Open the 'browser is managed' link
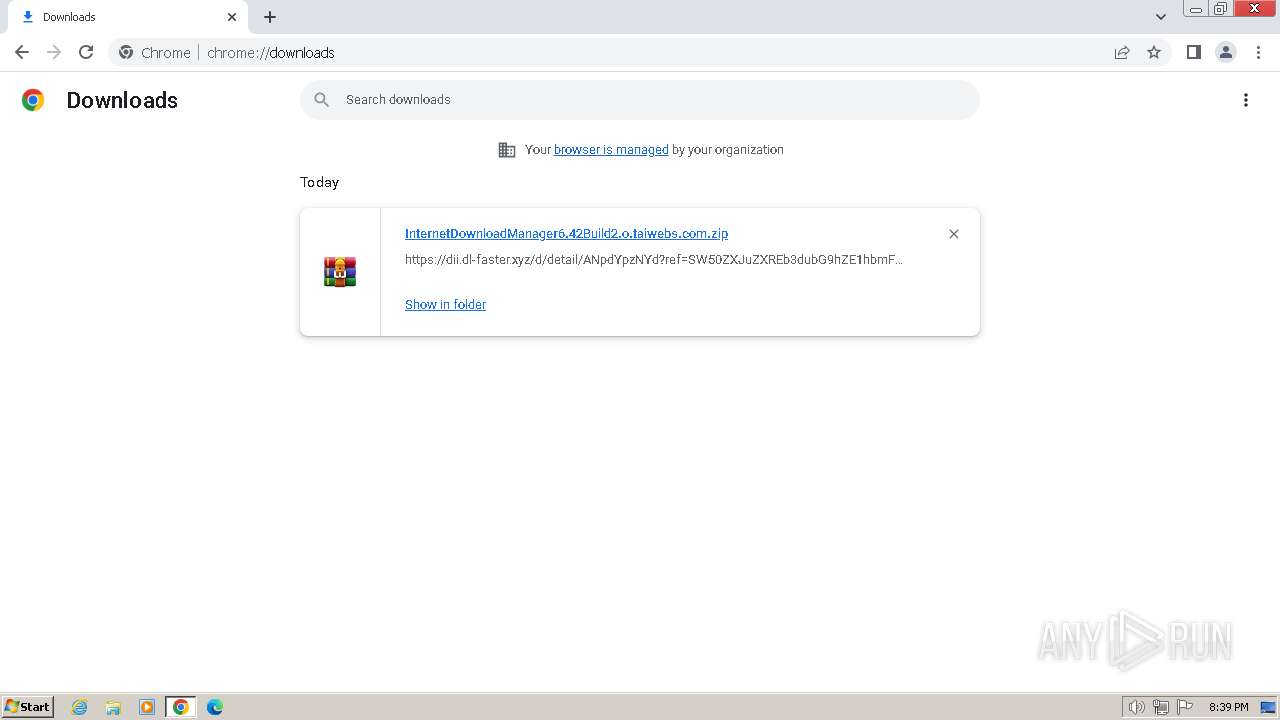The height and width of the screenshot is (720, 1280). 611,150
